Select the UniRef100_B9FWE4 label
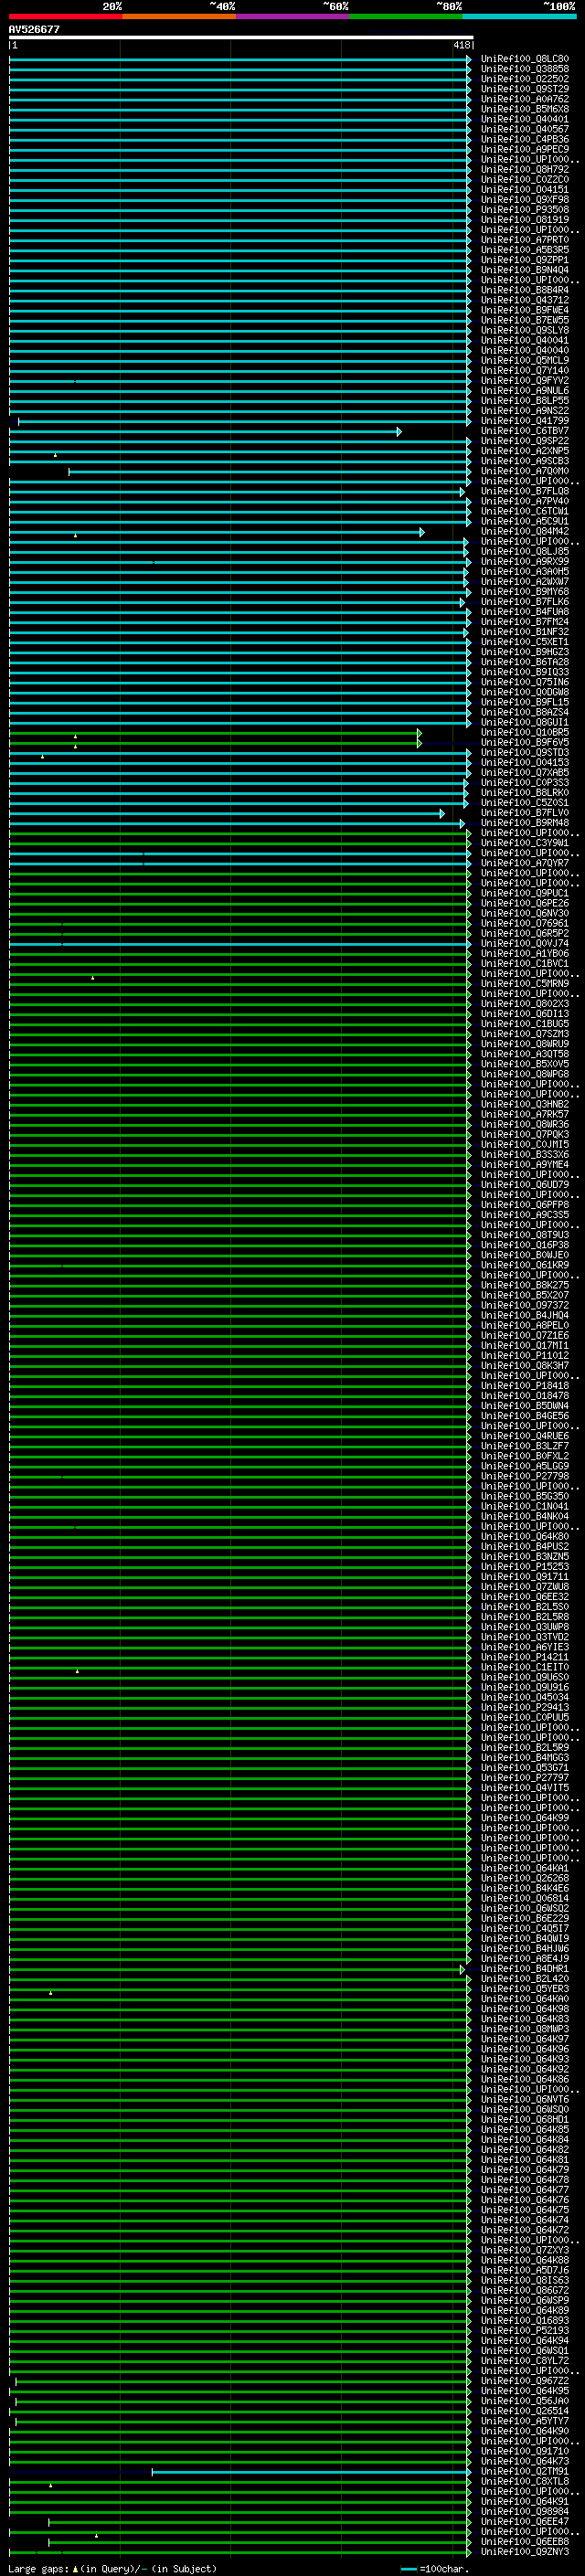Viewport: 585px width, 2576px height. (524, 310)
